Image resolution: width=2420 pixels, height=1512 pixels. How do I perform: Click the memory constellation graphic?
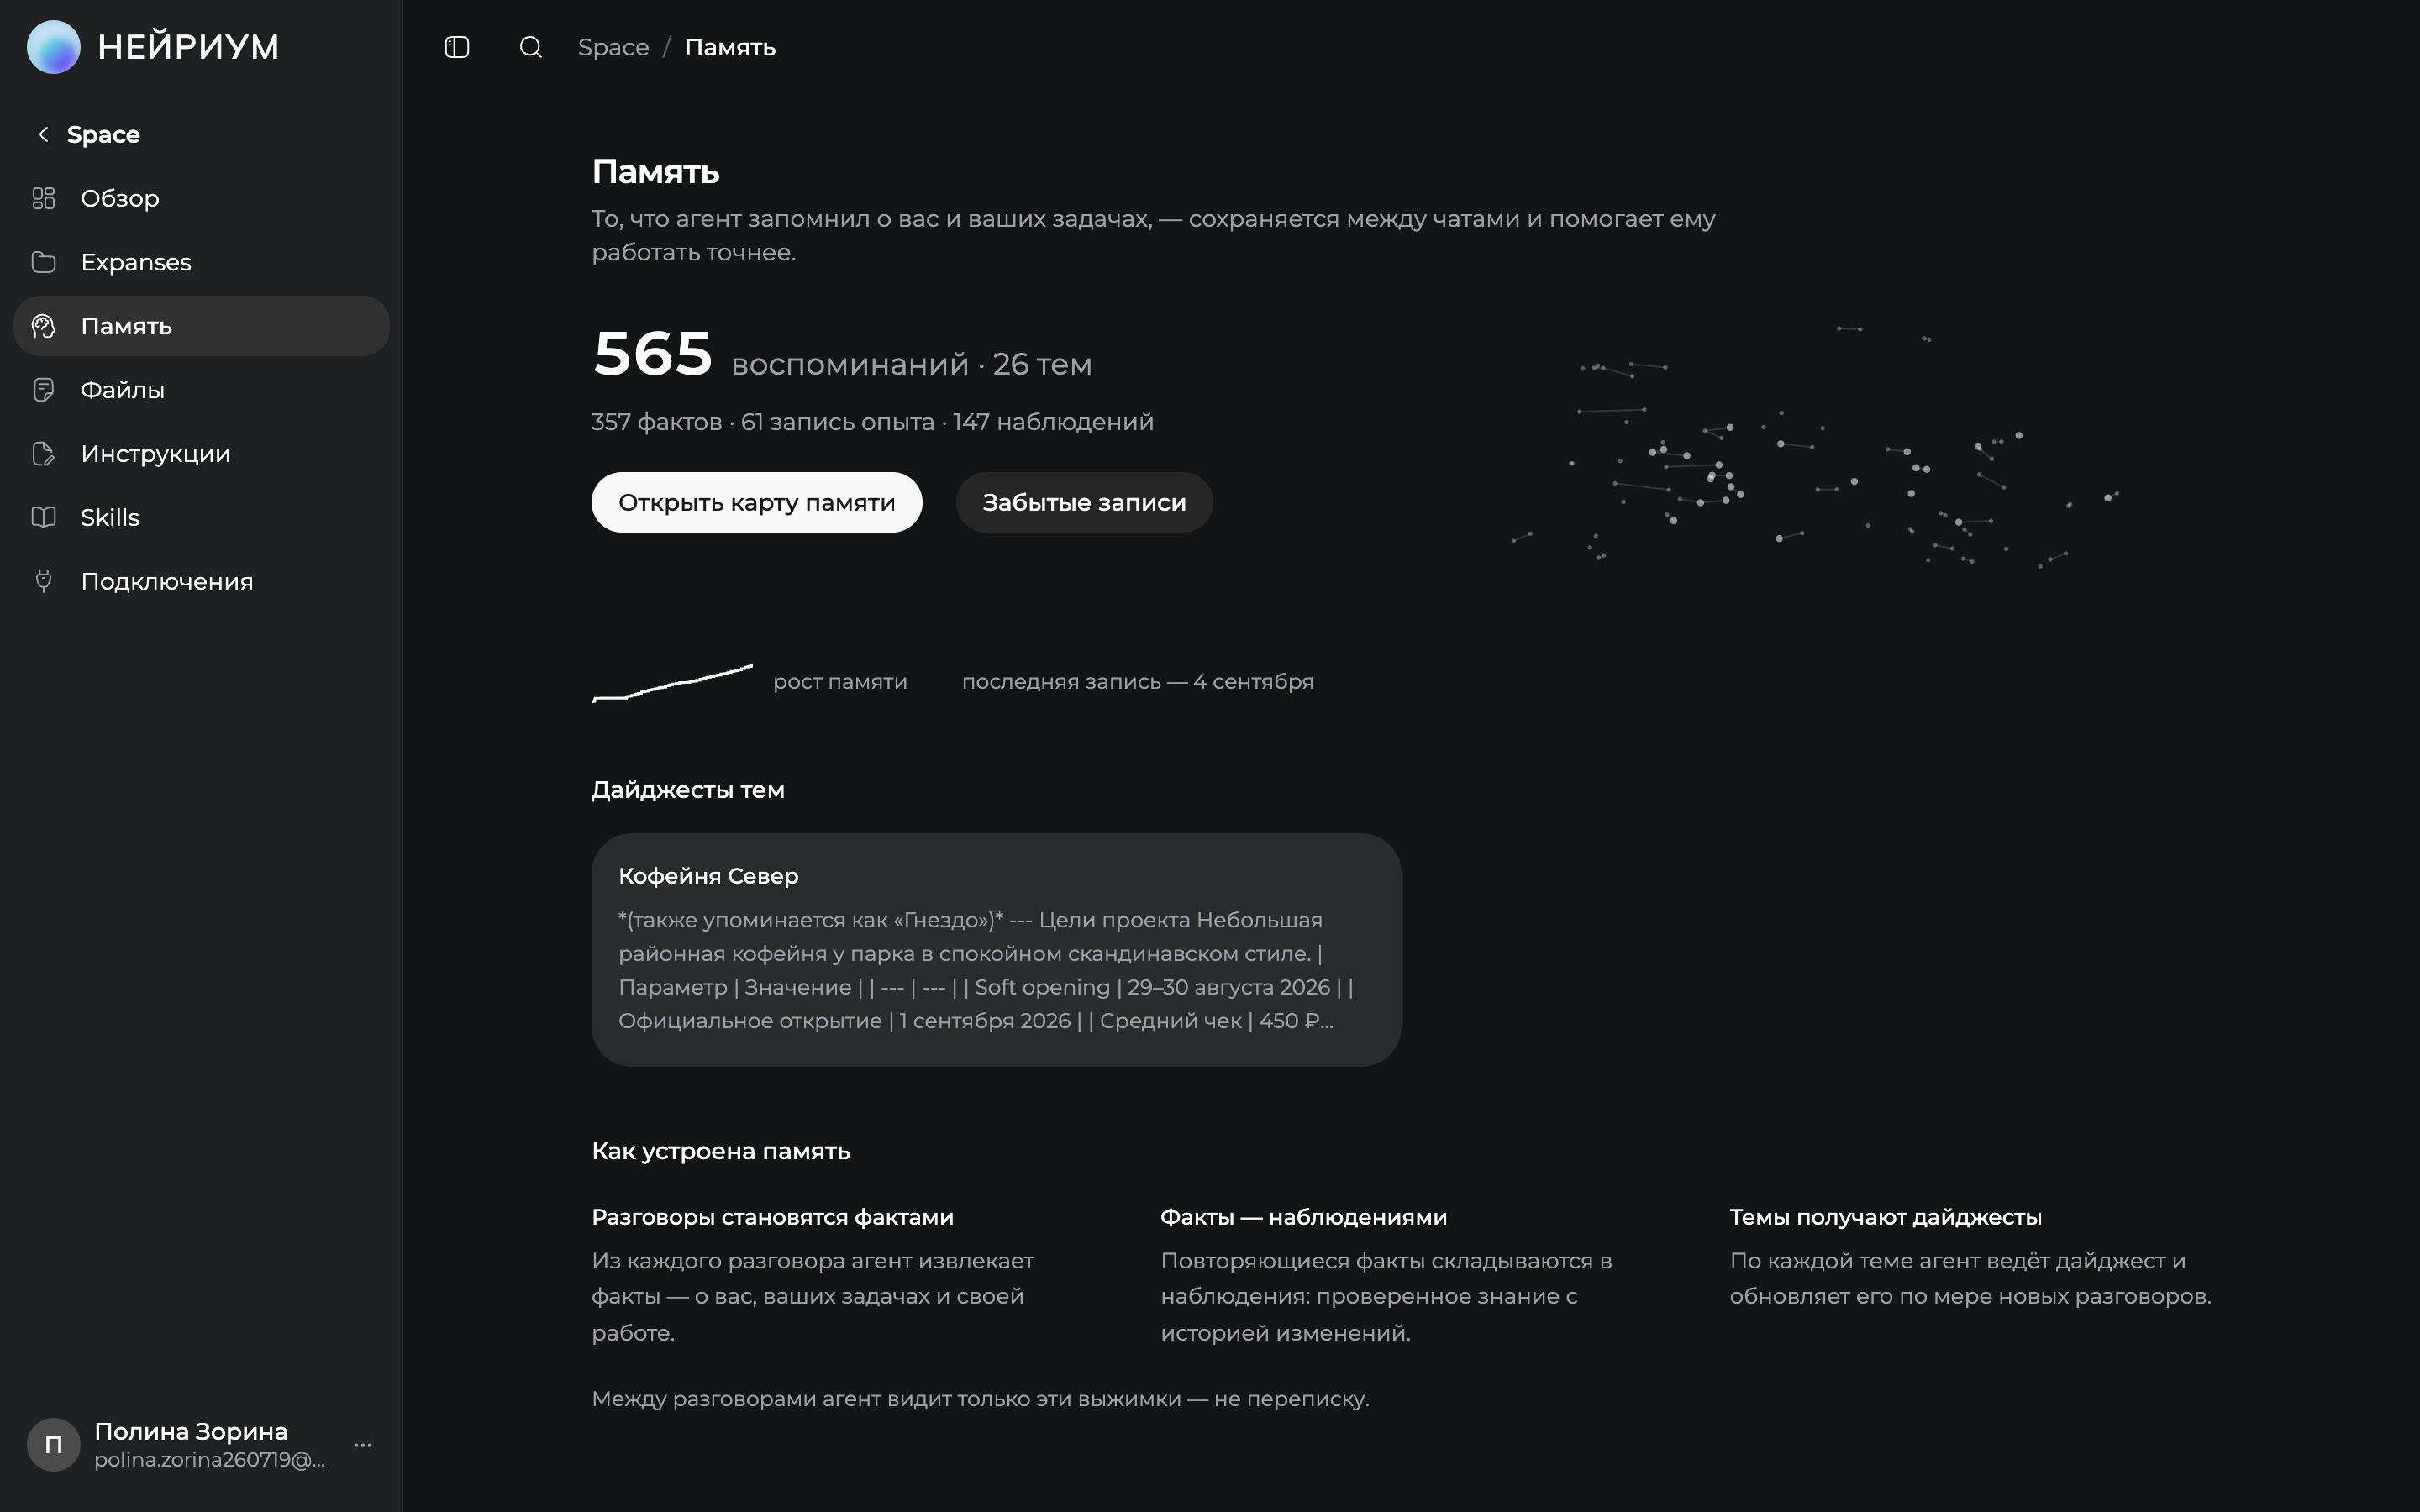click(1815, 447)
